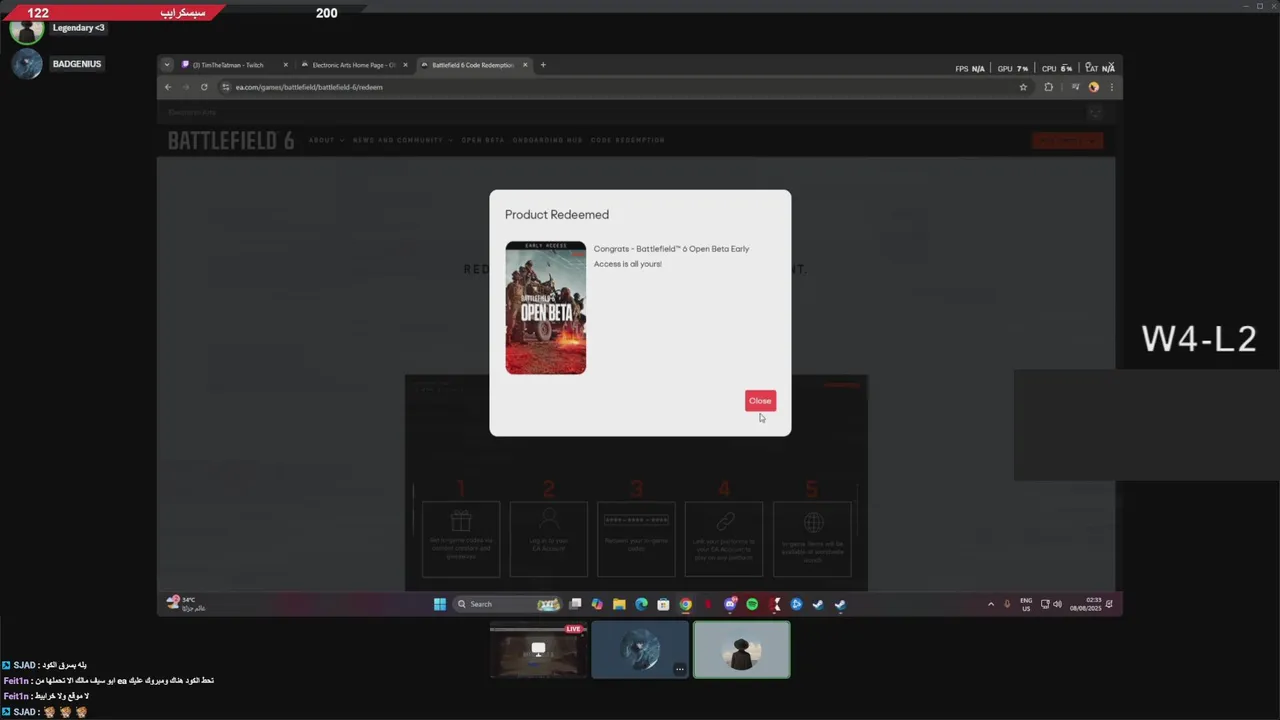Expand the NEWS AND COMMUNITY menu
This screenshot has height=720, width=1280.
(402, 140)
